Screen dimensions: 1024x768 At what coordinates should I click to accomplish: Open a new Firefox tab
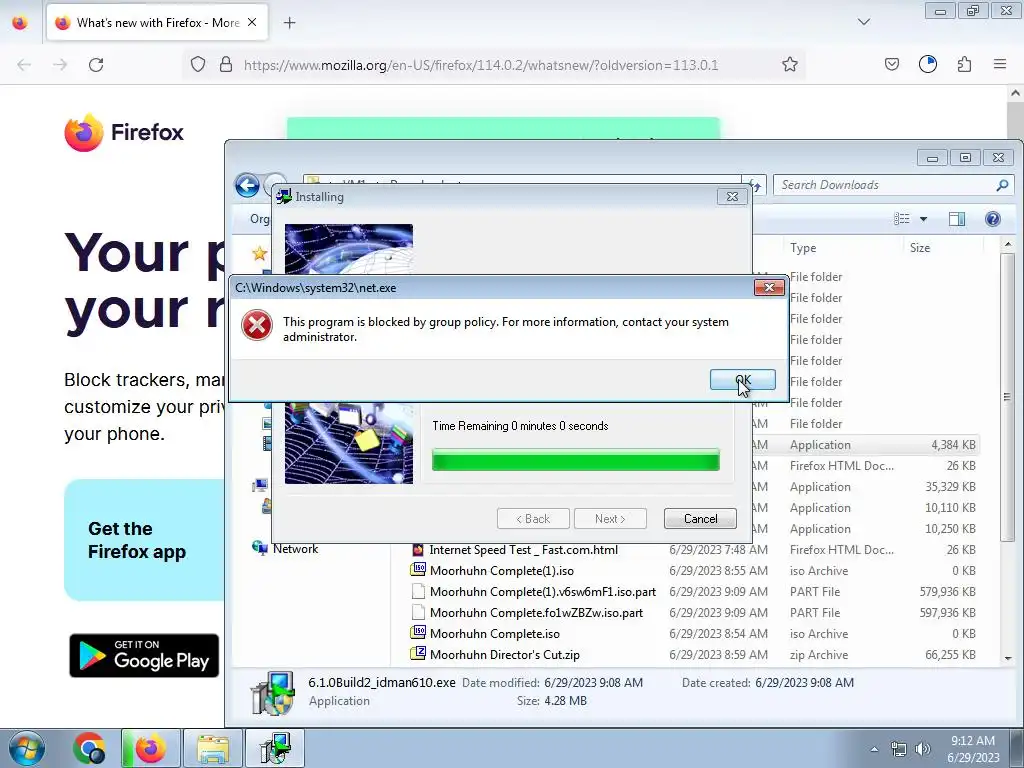[289, 23]
